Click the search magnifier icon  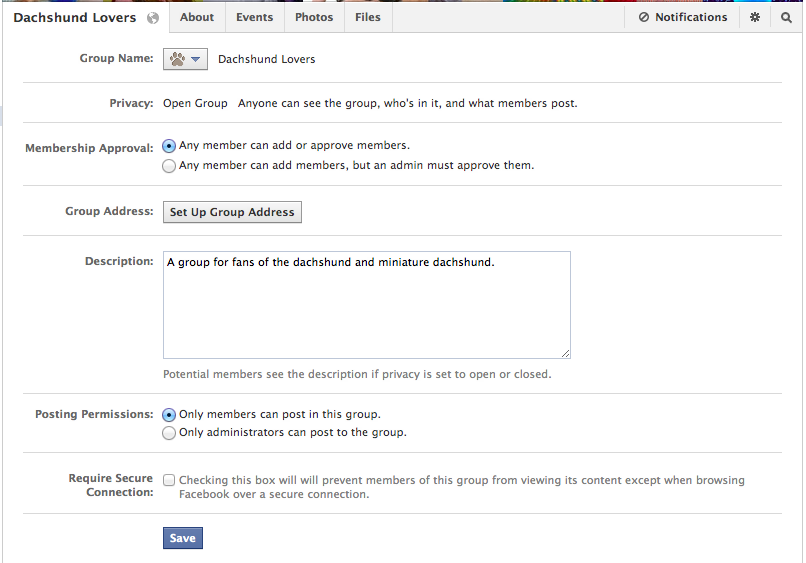coord(786,17)
